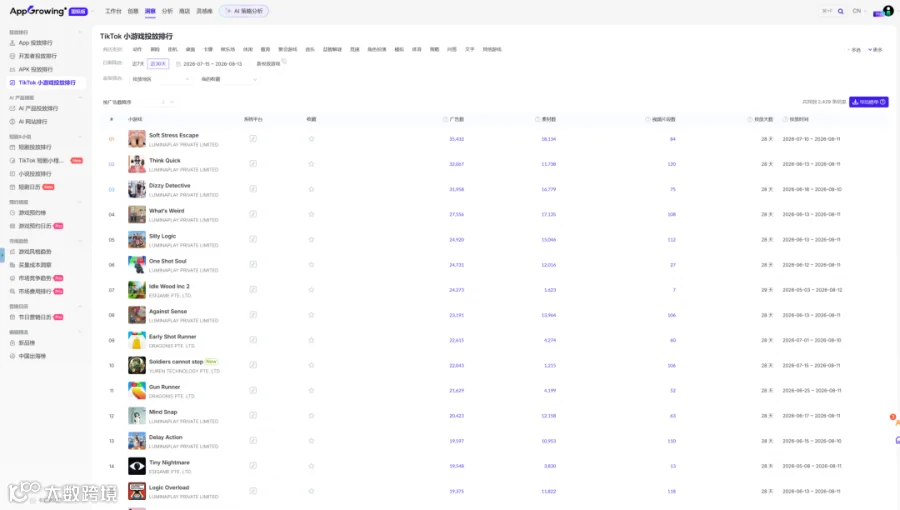Favorite Early Shot Runner via star
This screenshot has width=900, height=510.
coord(311,340)
